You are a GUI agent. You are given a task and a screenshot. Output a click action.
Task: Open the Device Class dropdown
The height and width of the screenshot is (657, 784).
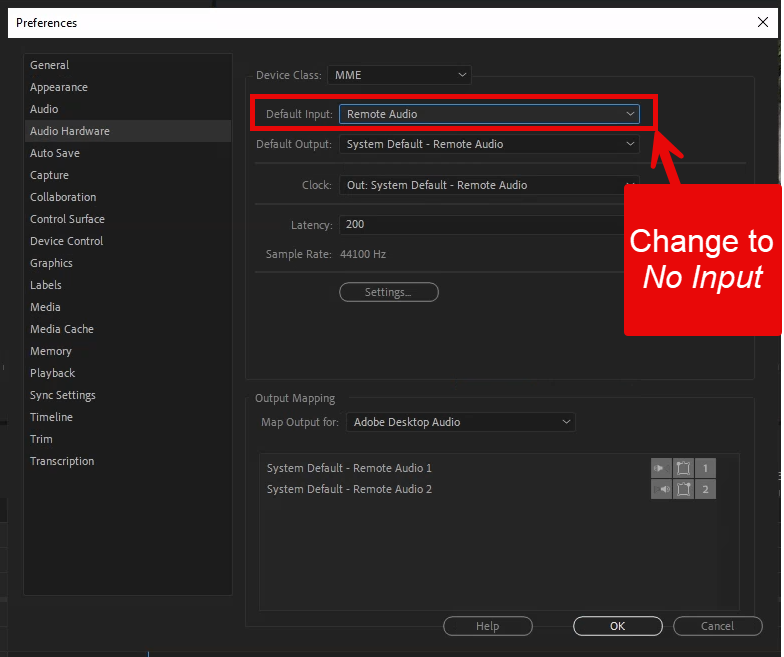398,75
